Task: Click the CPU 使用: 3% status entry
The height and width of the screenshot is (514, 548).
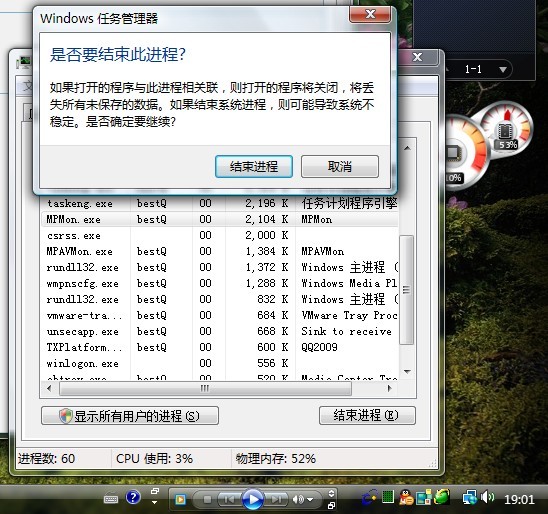Action: (154, 458)
